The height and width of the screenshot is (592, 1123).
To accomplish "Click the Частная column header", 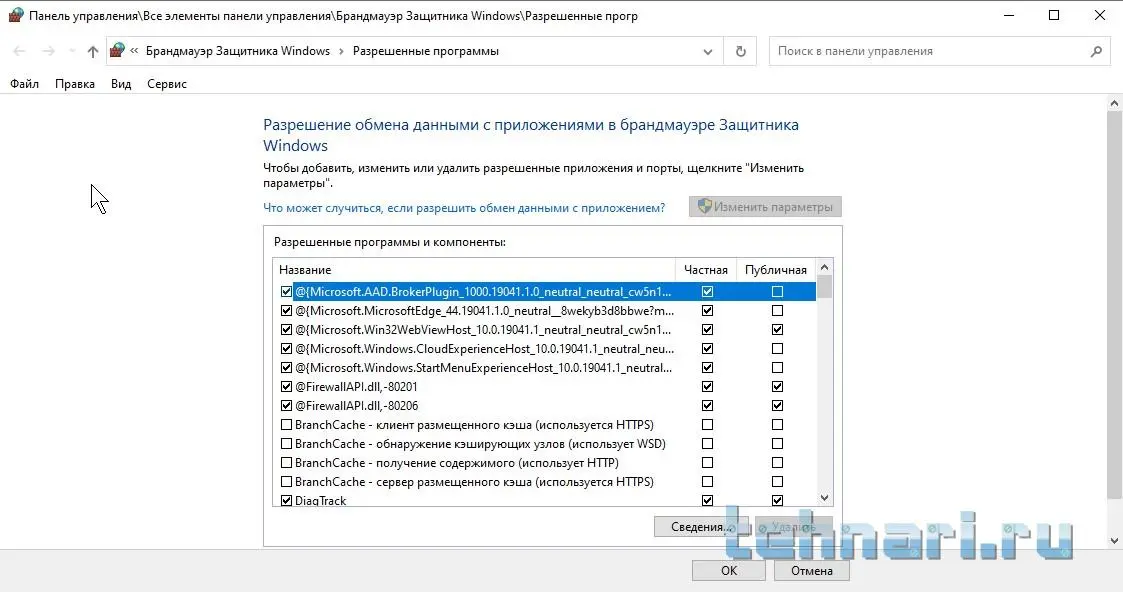I will pyautogui.click(x=705, y=270).
